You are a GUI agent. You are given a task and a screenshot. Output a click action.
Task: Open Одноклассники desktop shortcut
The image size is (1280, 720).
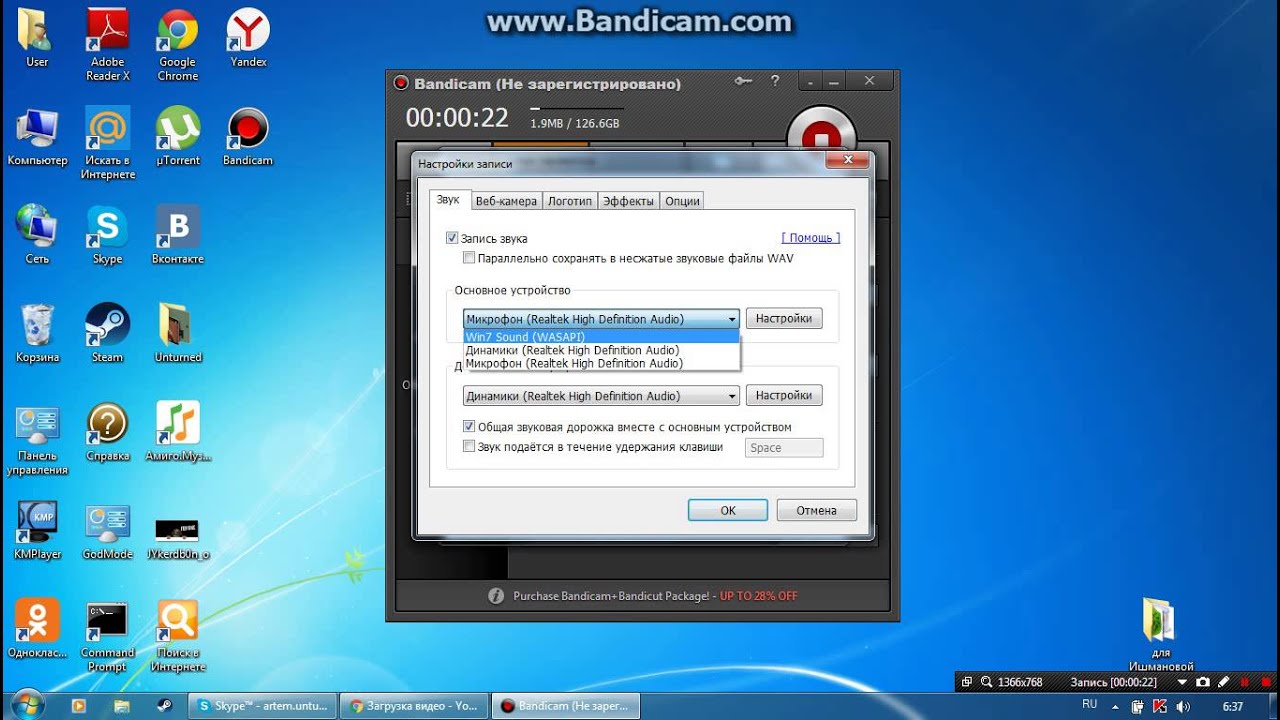click(x=37, y=629)
